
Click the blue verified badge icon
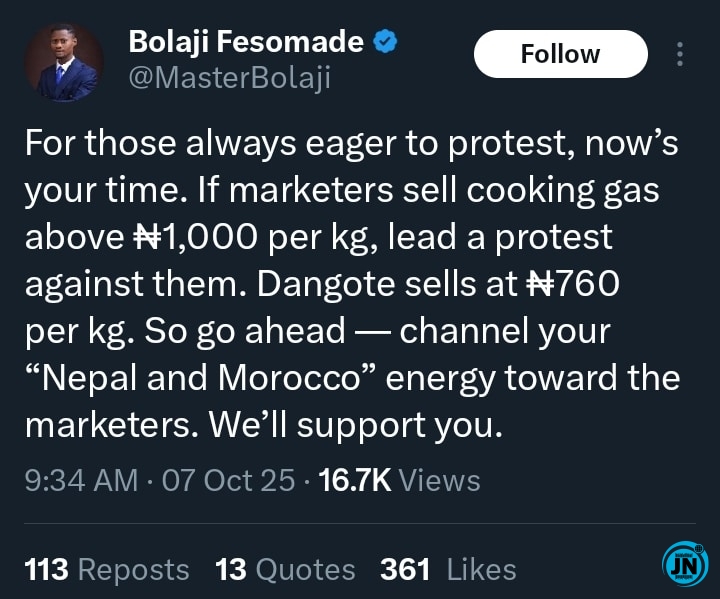click(x=386, y=42)
